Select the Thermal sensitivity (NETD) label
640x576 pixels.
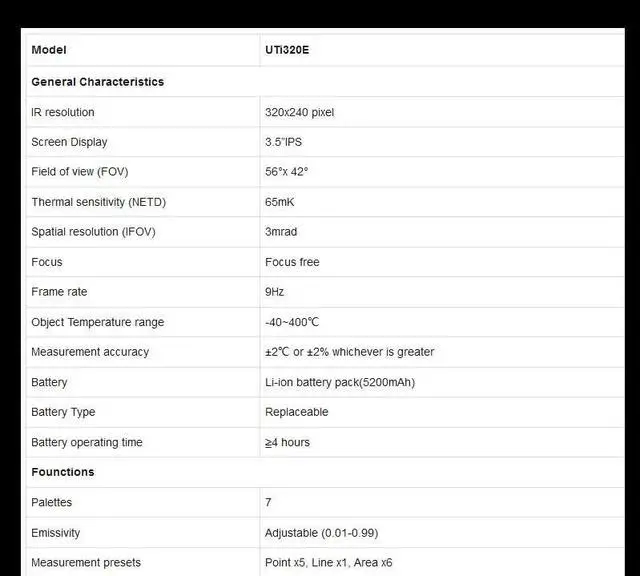click(x=98, y=202)
